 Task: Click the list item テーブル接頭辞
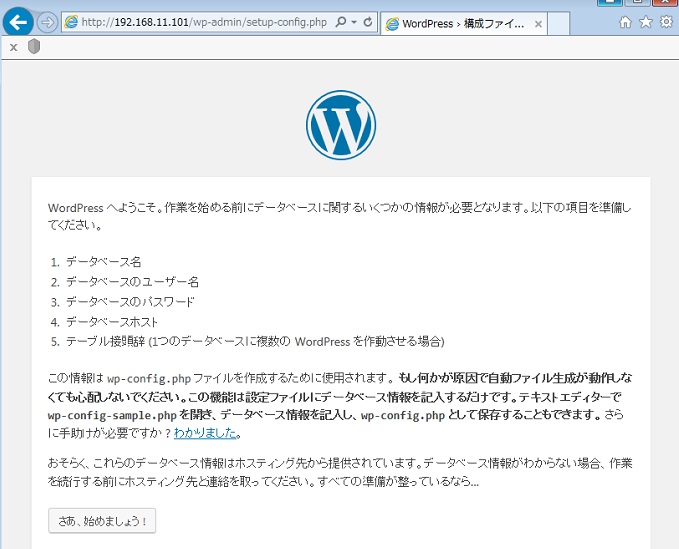pos(255,342)
